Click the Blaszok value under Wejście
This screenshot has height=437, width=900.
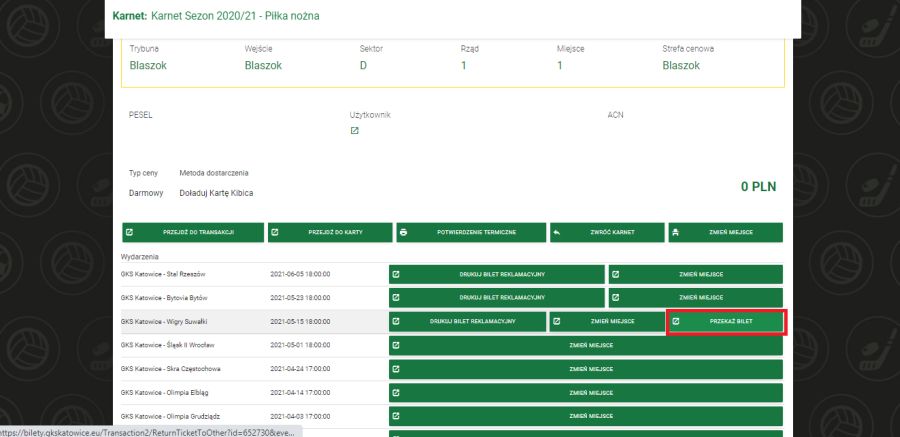click(x=263, y=65)
